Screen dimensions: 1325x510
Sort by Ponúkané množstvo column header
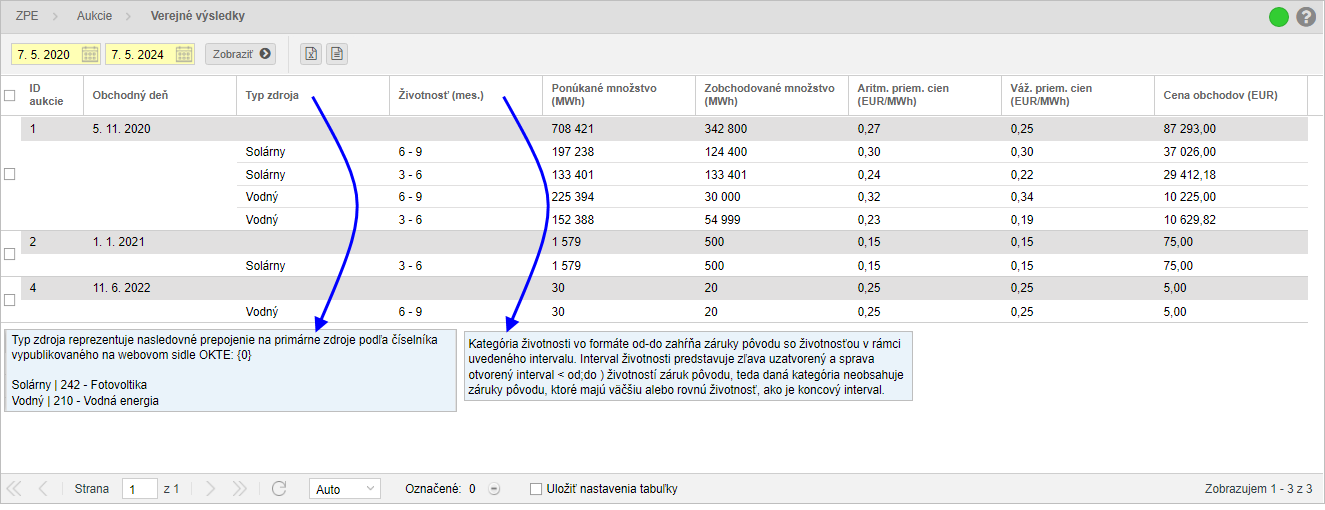pos(619,95)
